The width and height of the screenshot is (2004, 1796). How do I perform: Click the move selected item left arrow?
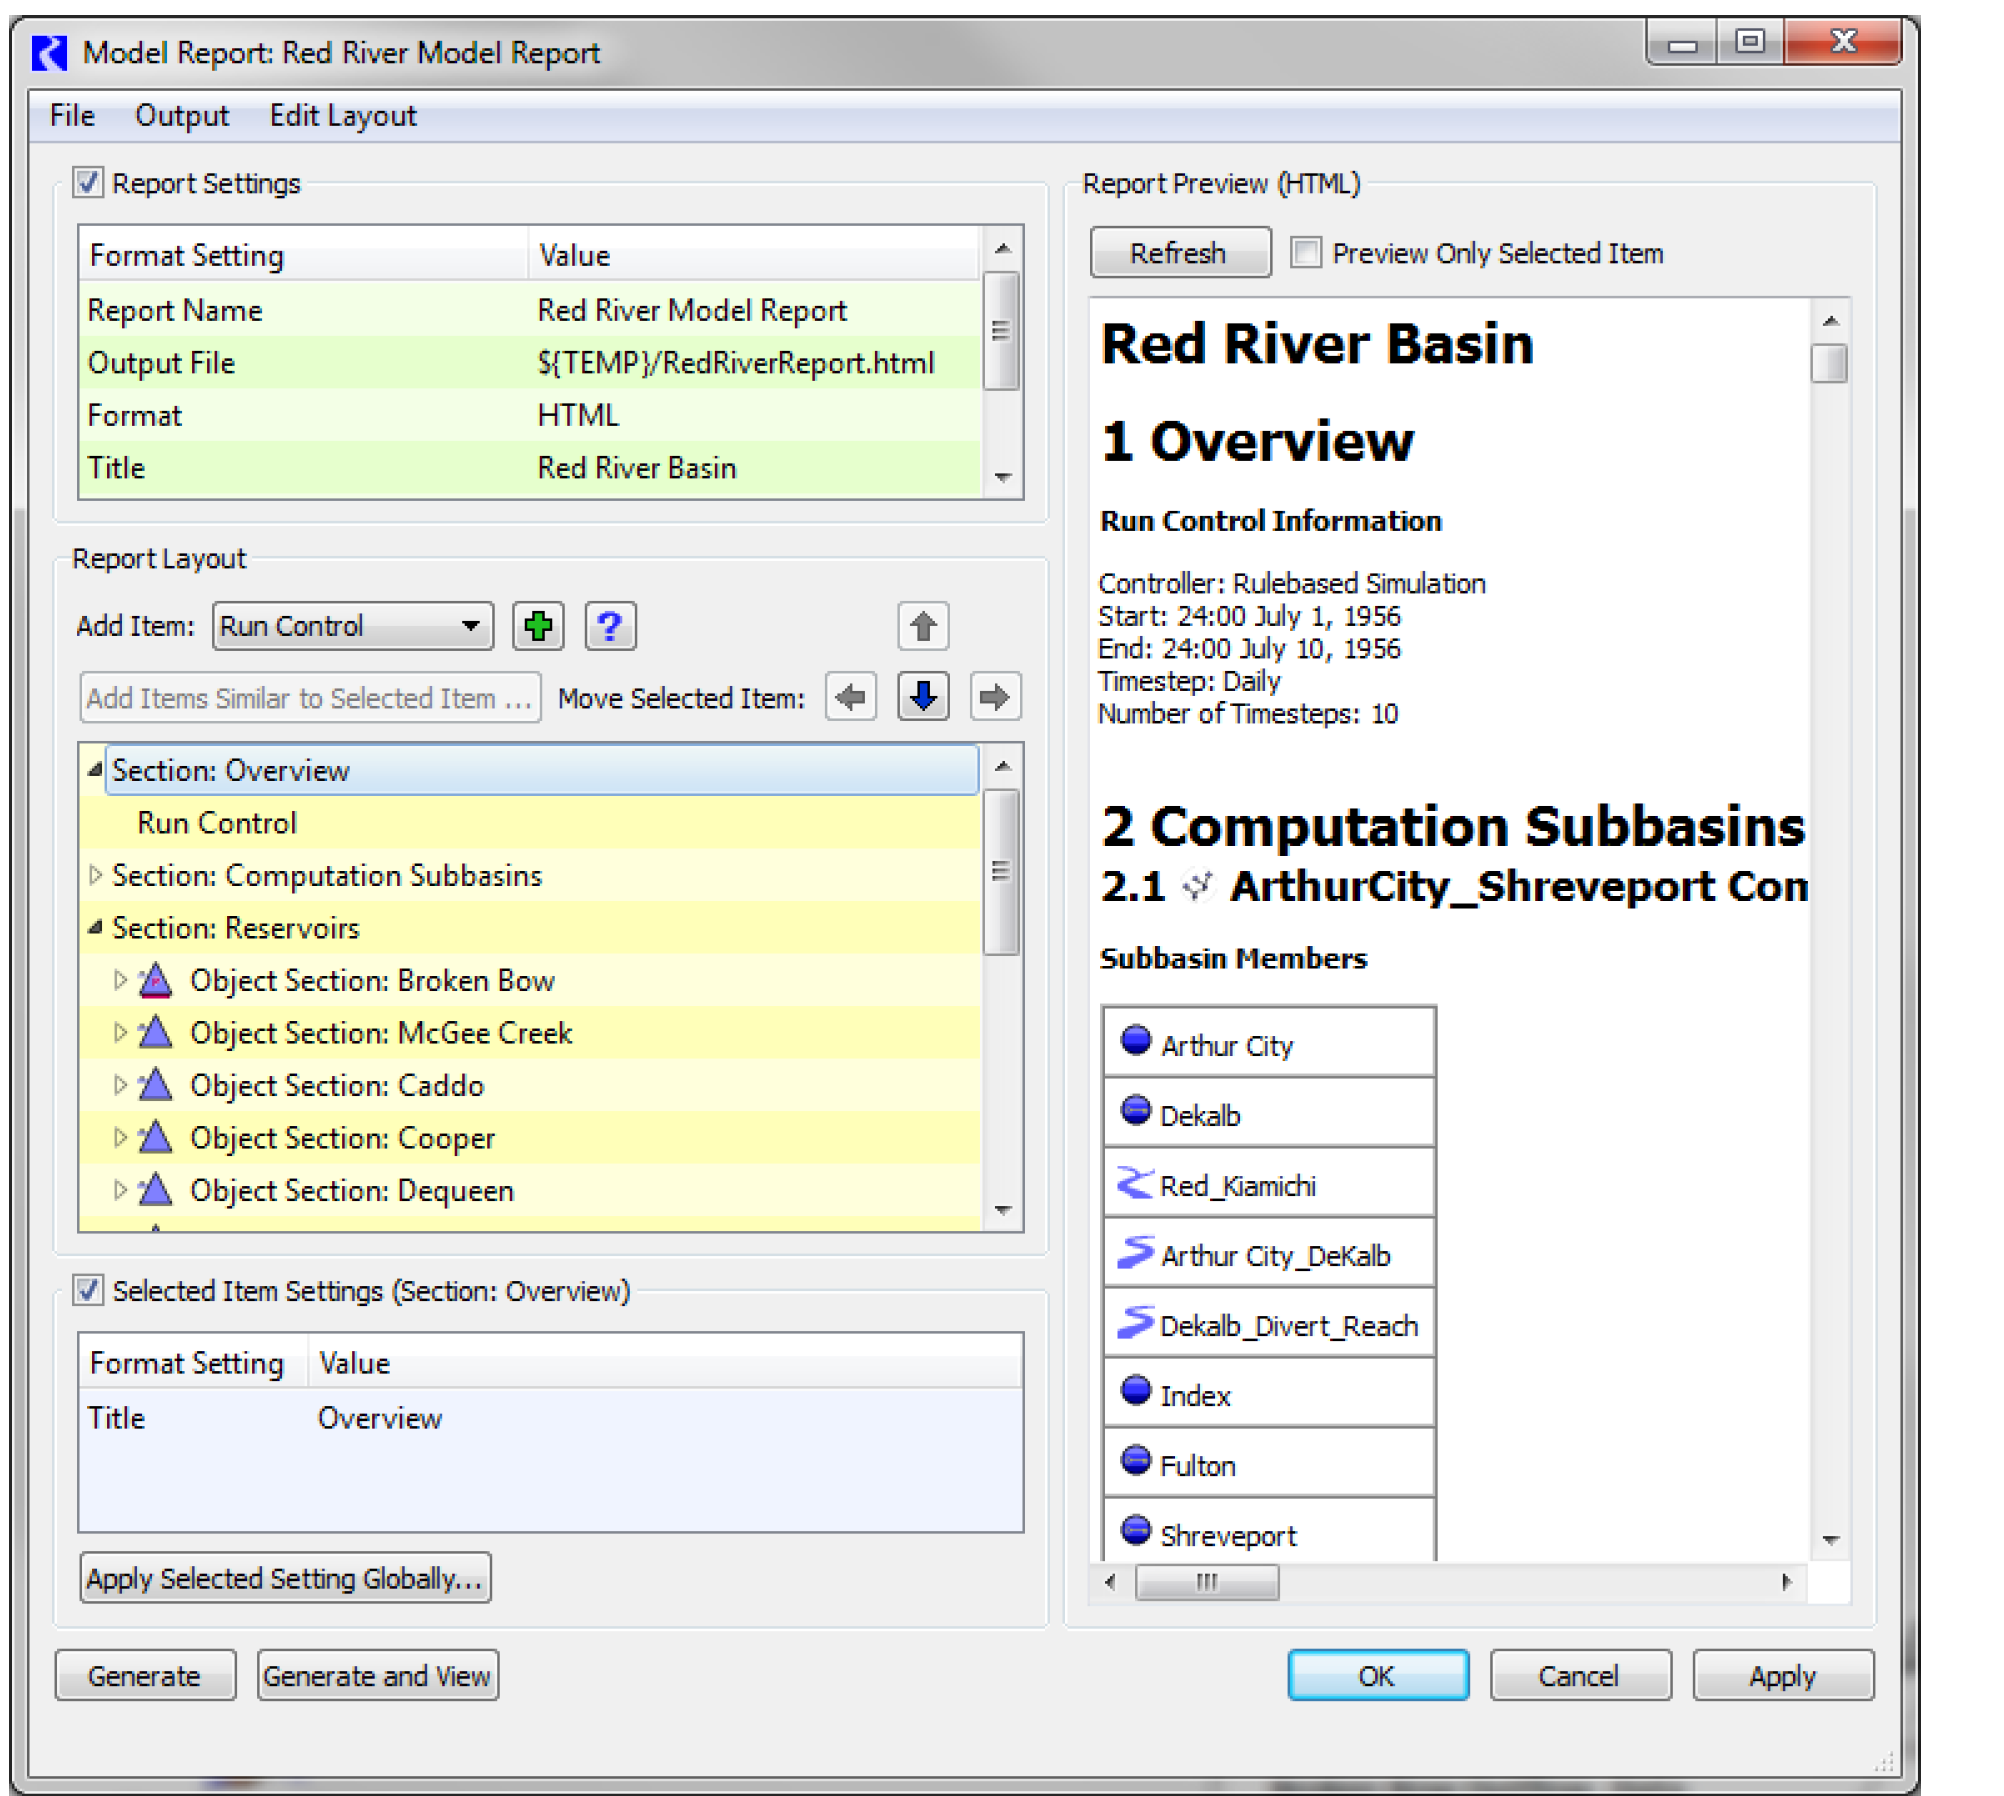[851, 697]
